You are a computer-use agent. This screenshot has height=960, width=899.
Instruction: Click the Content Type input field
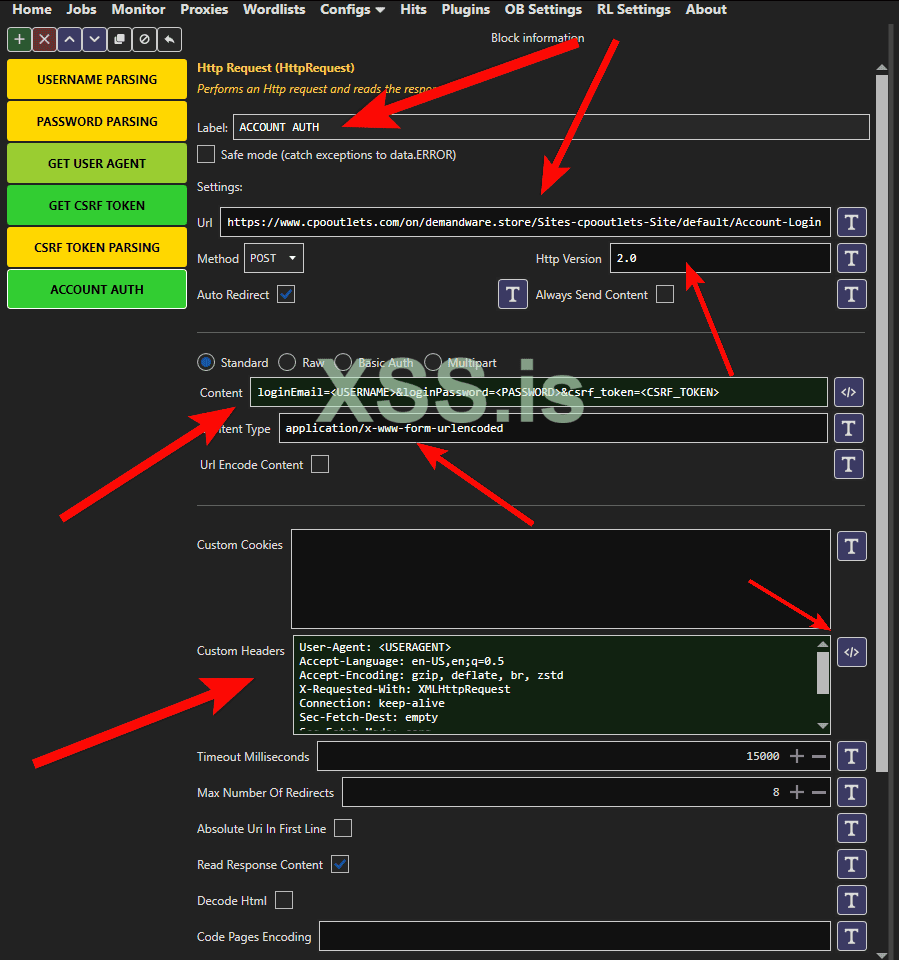tap(553, 429)
